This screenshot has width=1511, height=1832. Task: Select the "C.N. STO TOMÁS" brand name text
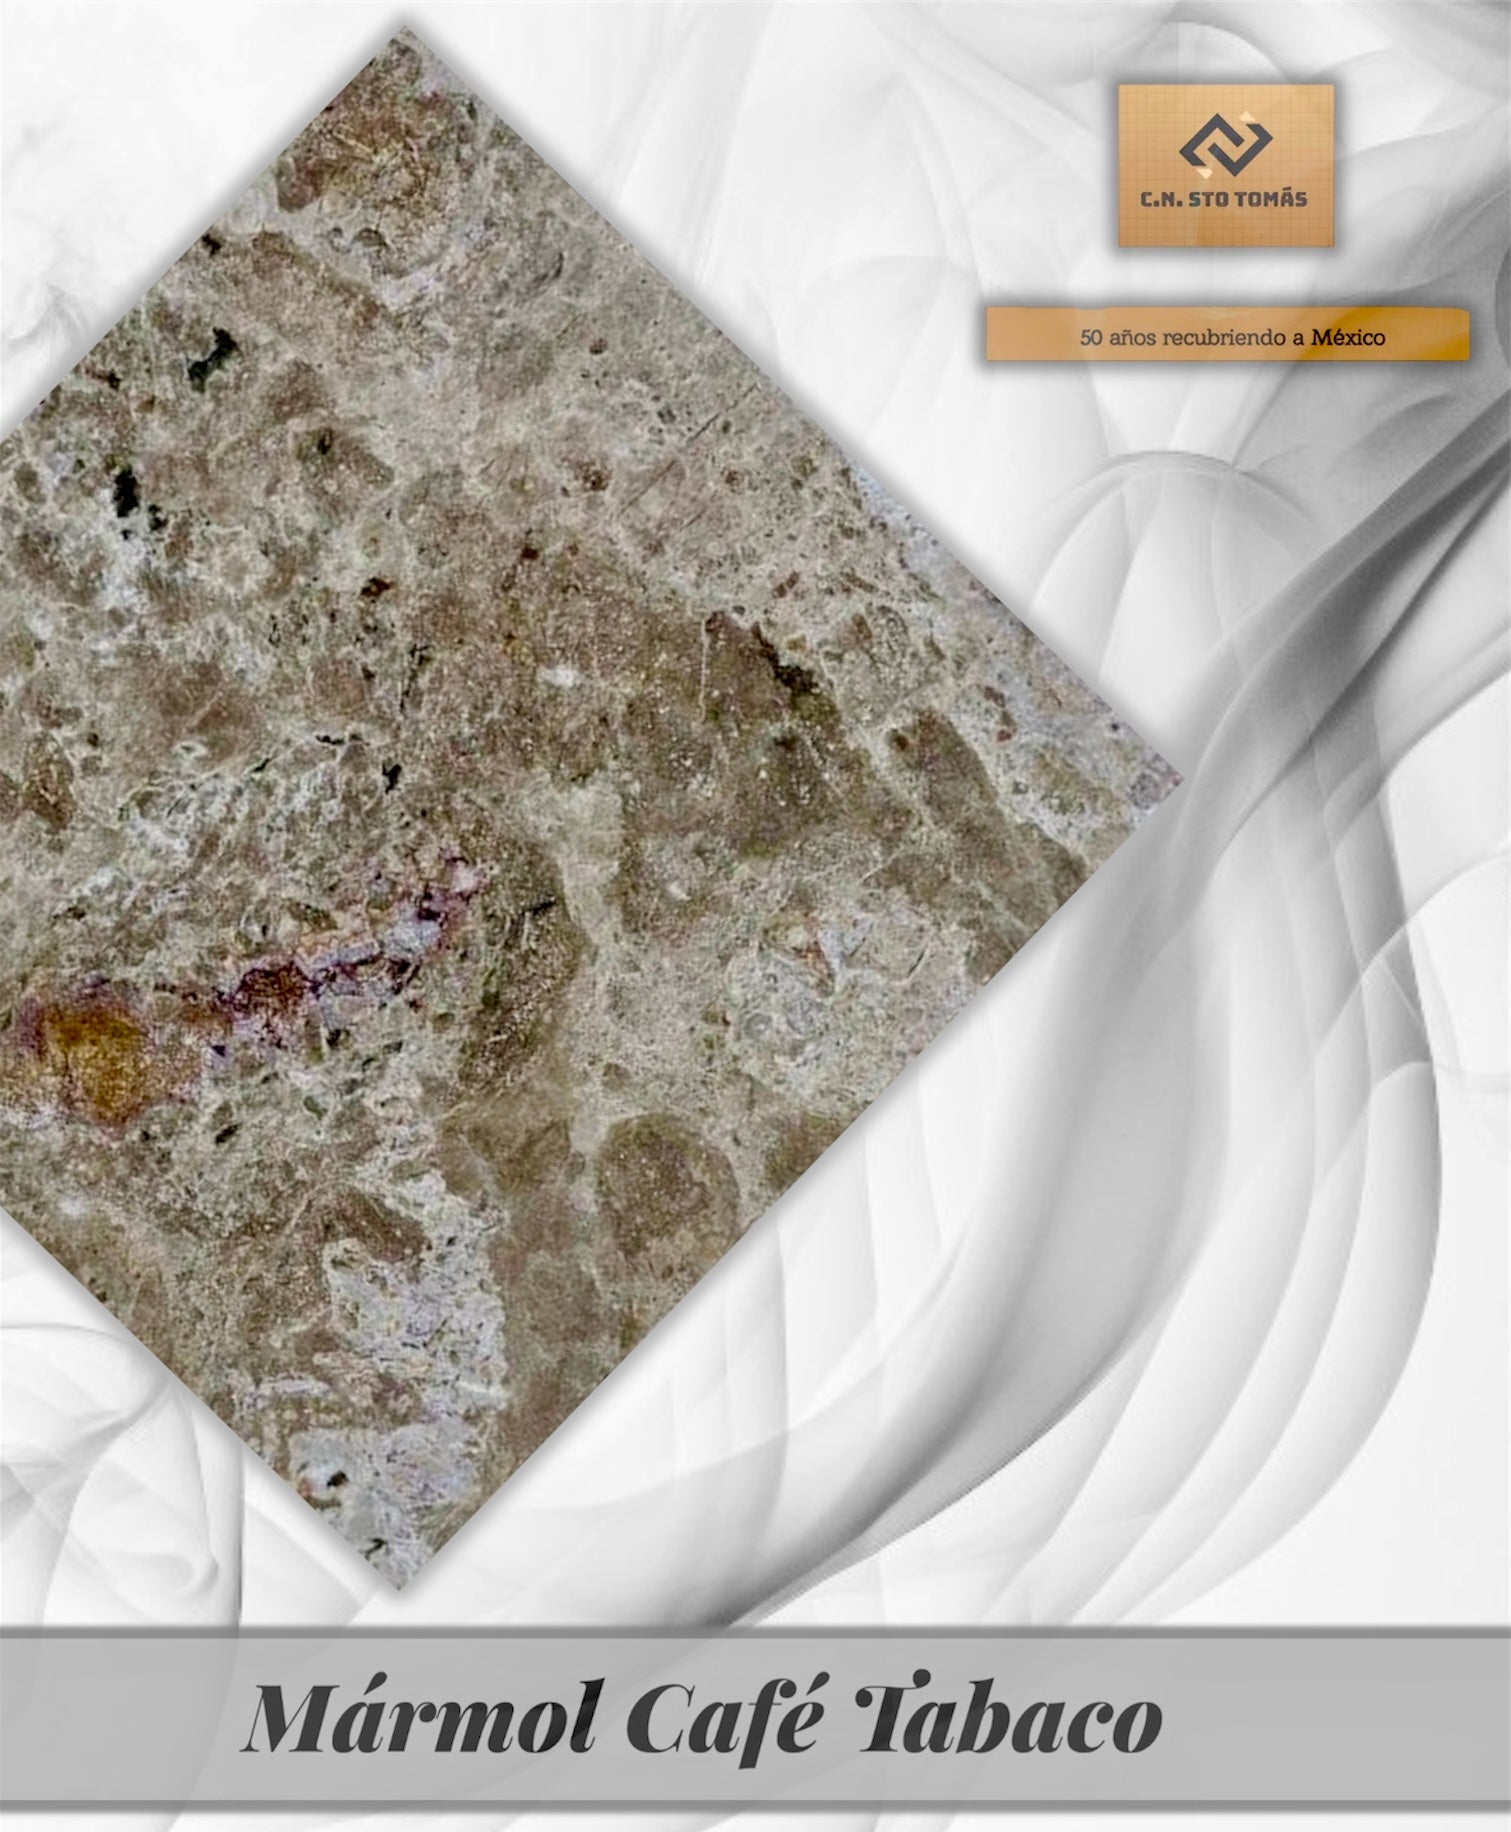point(1224,198)
